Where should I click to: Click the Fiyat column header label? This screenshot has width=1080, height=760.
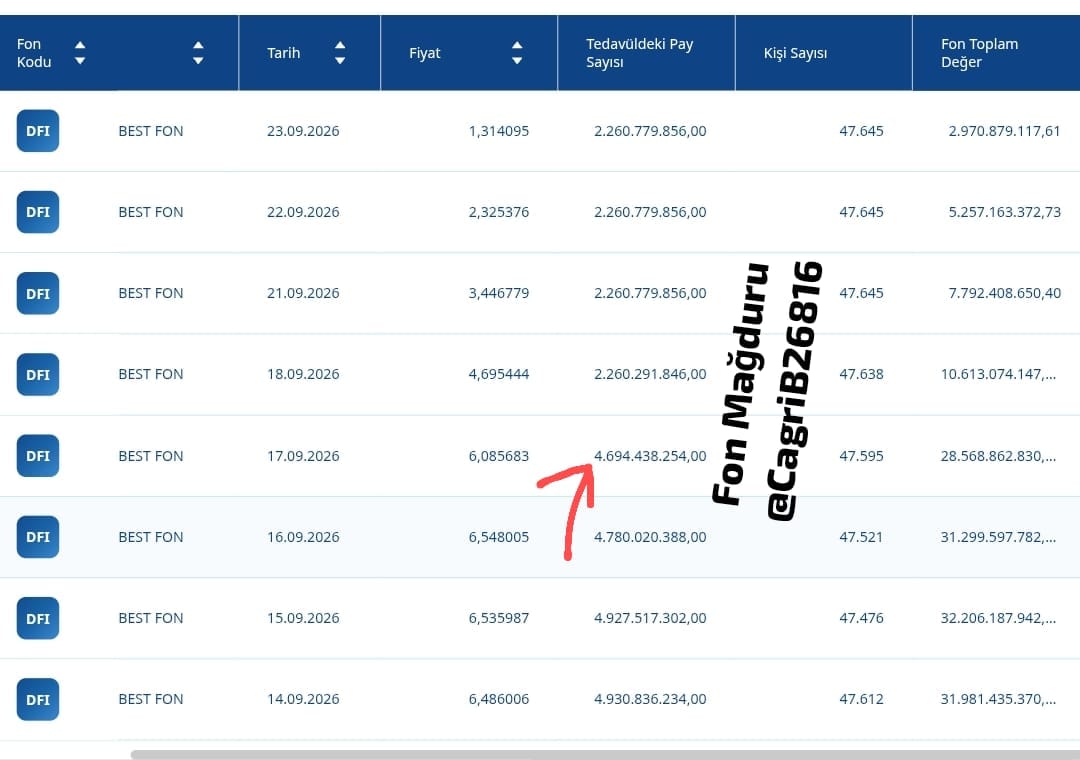tap(424, 53)
